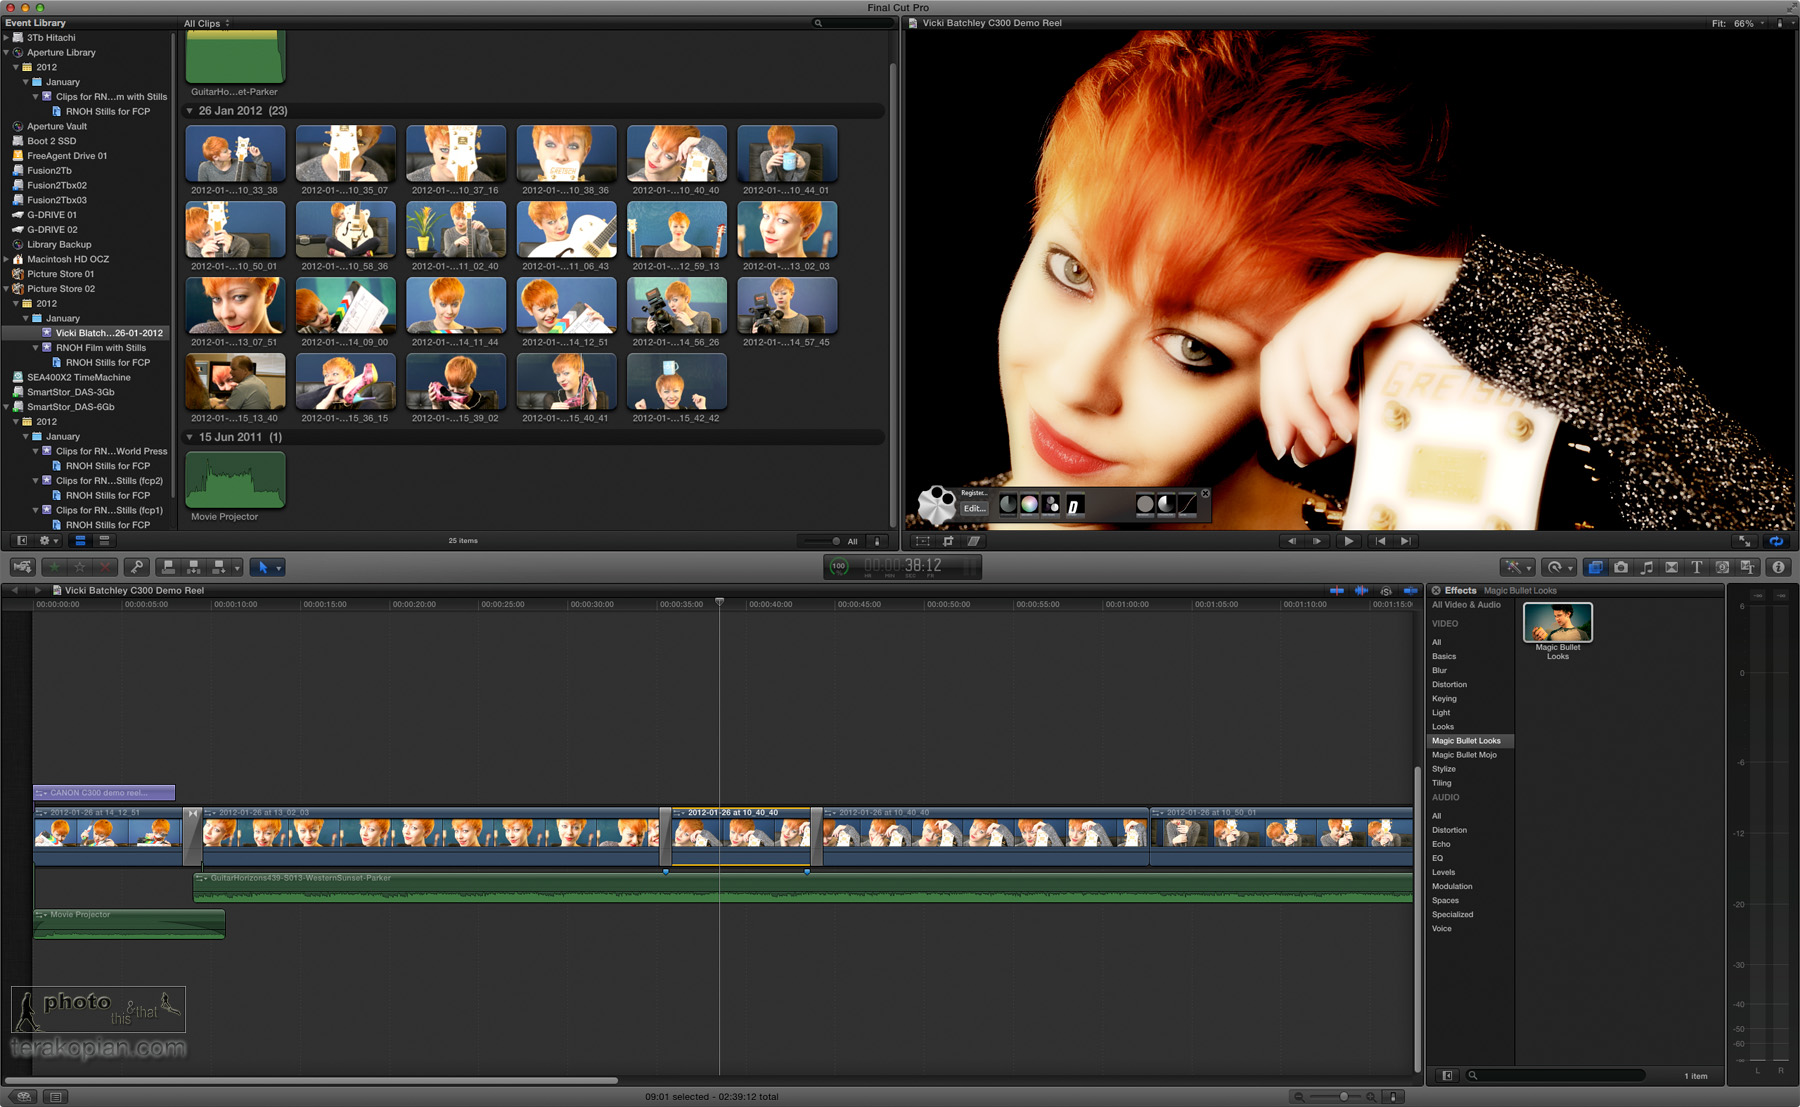Image resolution: width=1800 pixels, height=1107 pixels.
Task: Toggle the Effects browser button
Action: [x=1595, y=567]
